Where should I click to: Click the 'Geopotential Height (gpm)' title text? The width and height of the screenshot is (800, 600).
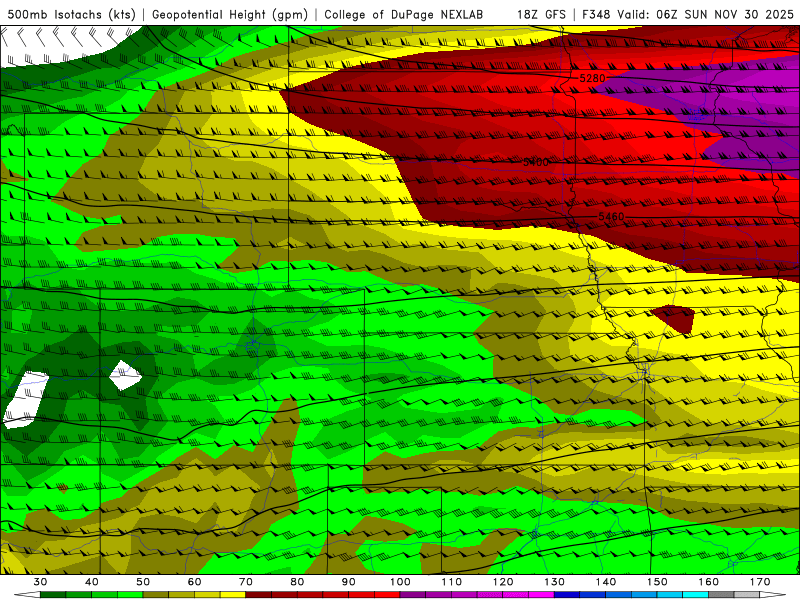tap(230, 15)
